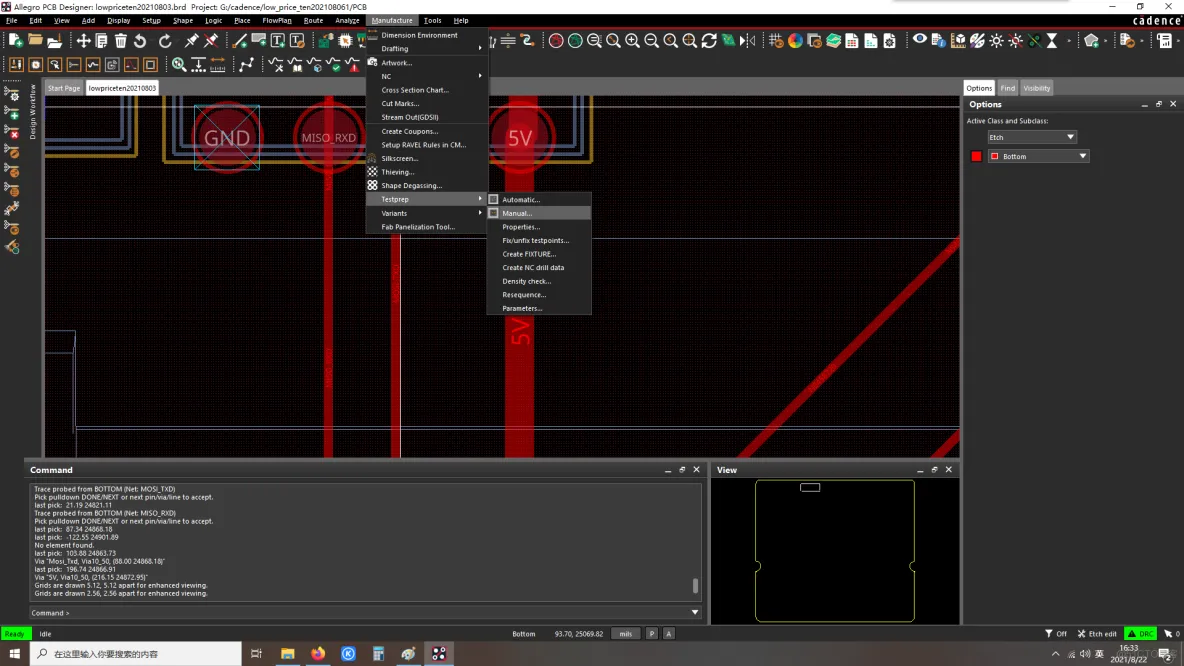Expand the NC submenu
Image resolution: width=1184 pixels, height=666 pixels.
coord(427,76)
